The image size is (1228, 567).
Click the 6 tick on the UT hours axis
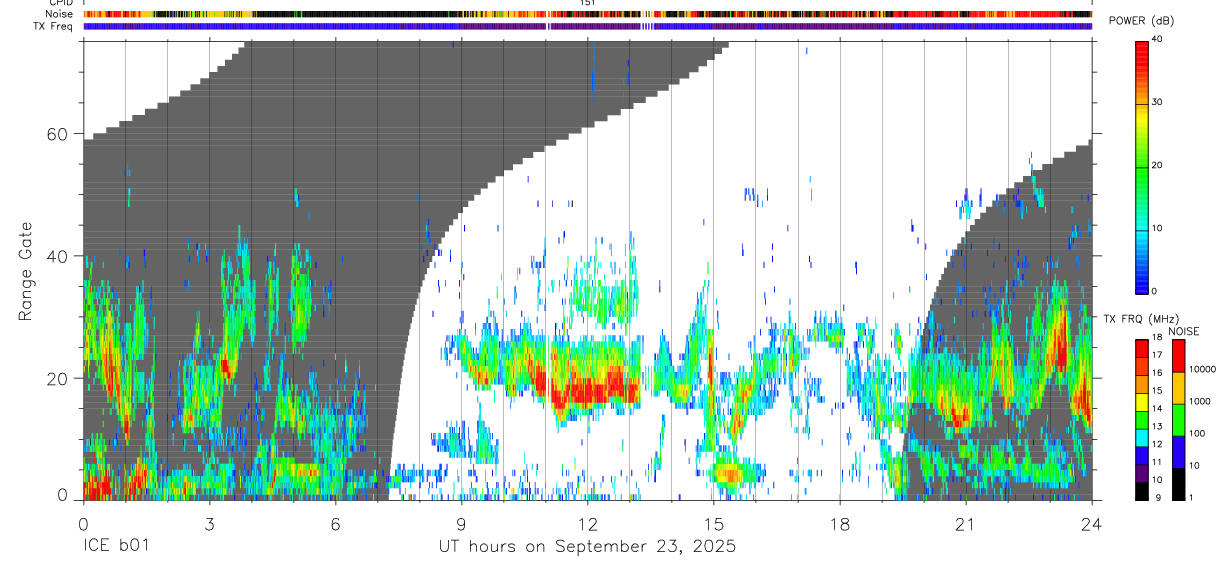tap(335, 523)
